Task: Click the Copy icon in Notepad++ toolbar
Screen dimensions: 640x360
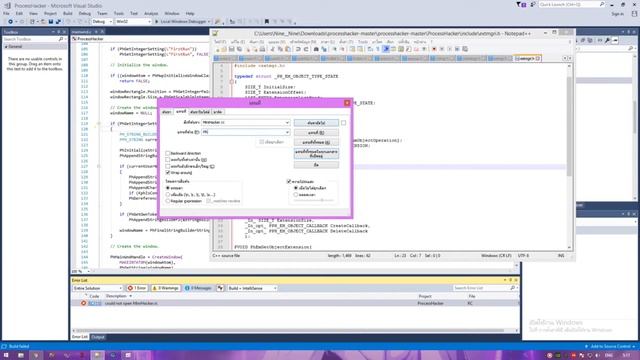Action: 280,49
